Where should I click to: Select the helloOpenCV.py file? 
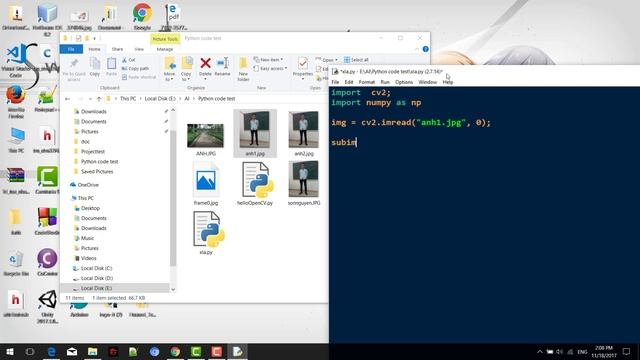coord(255,184)
